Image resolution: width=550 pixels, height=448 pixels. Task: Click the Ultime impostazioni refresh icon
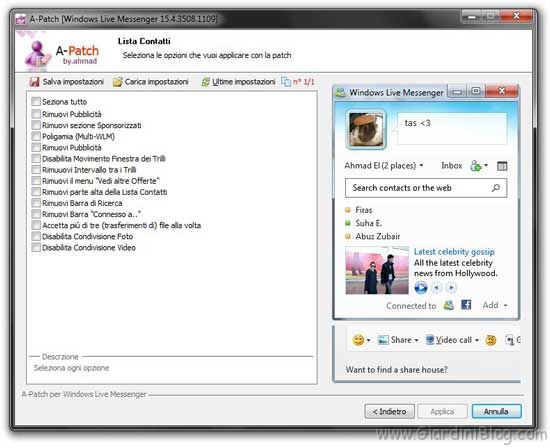point(205,82)
